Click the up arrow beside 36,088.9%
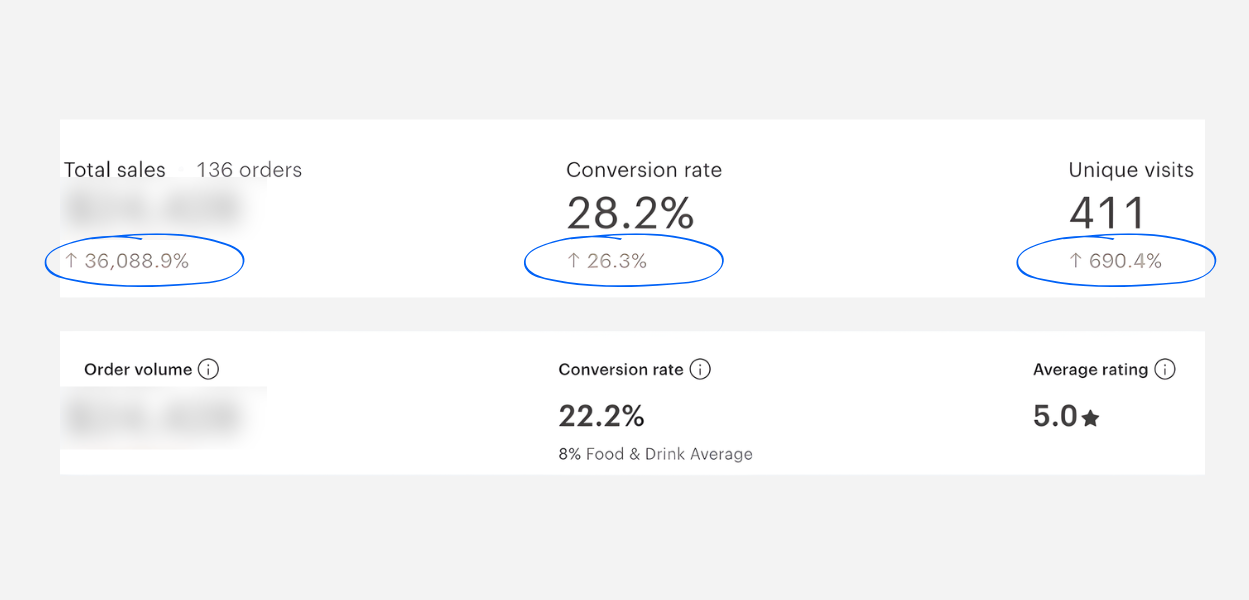 (x=71, y=261)
